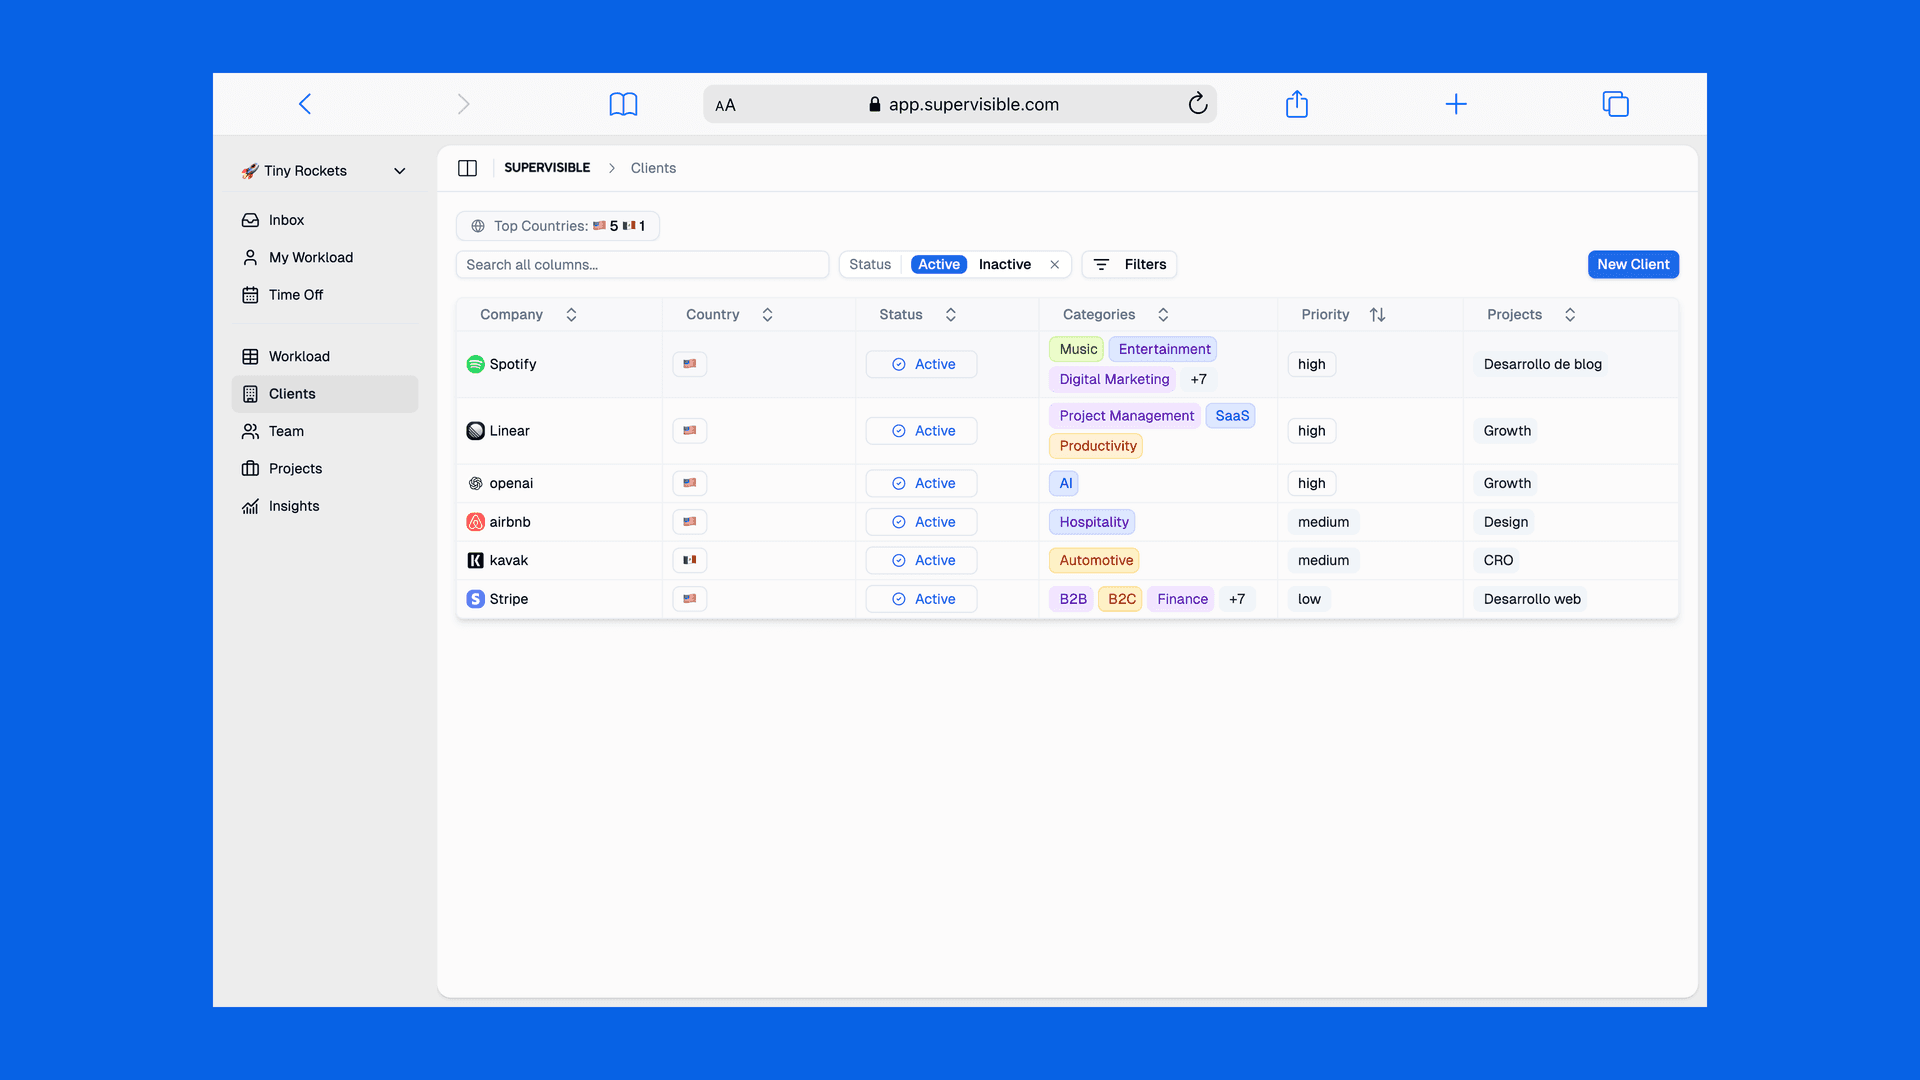The height and width of the screenshot is (1080, 1920).
Task: Select Clients in the sidebar
Action: tap(325, 394)
